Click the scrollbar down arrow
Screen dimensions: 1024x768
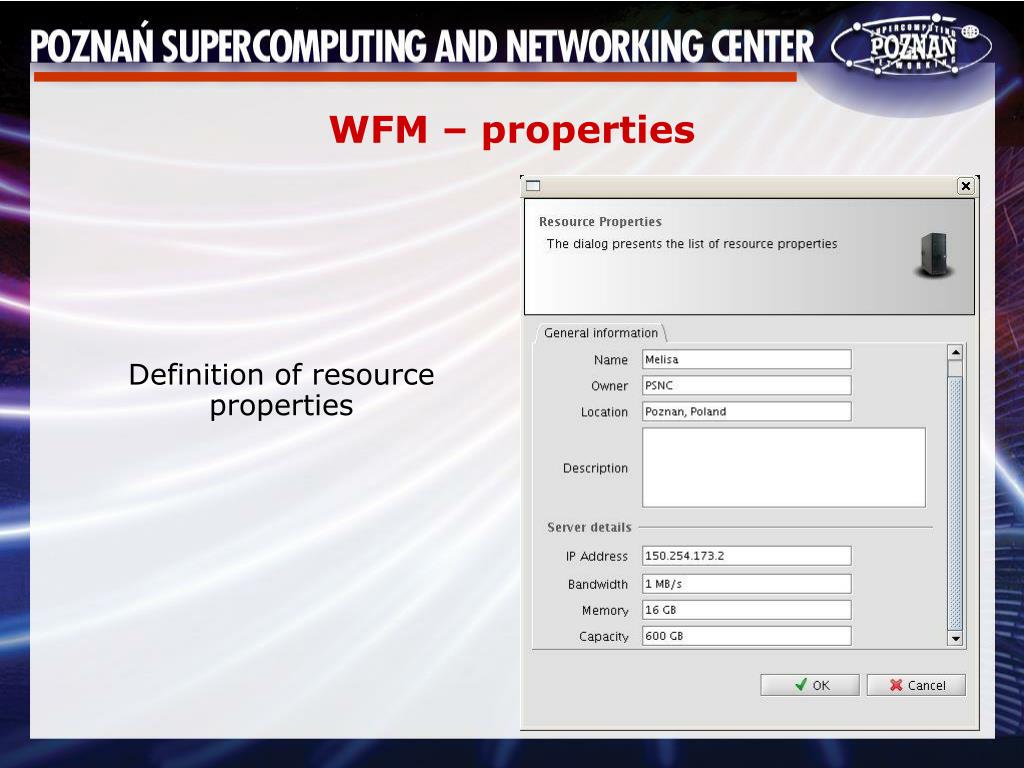click(955, 639)
